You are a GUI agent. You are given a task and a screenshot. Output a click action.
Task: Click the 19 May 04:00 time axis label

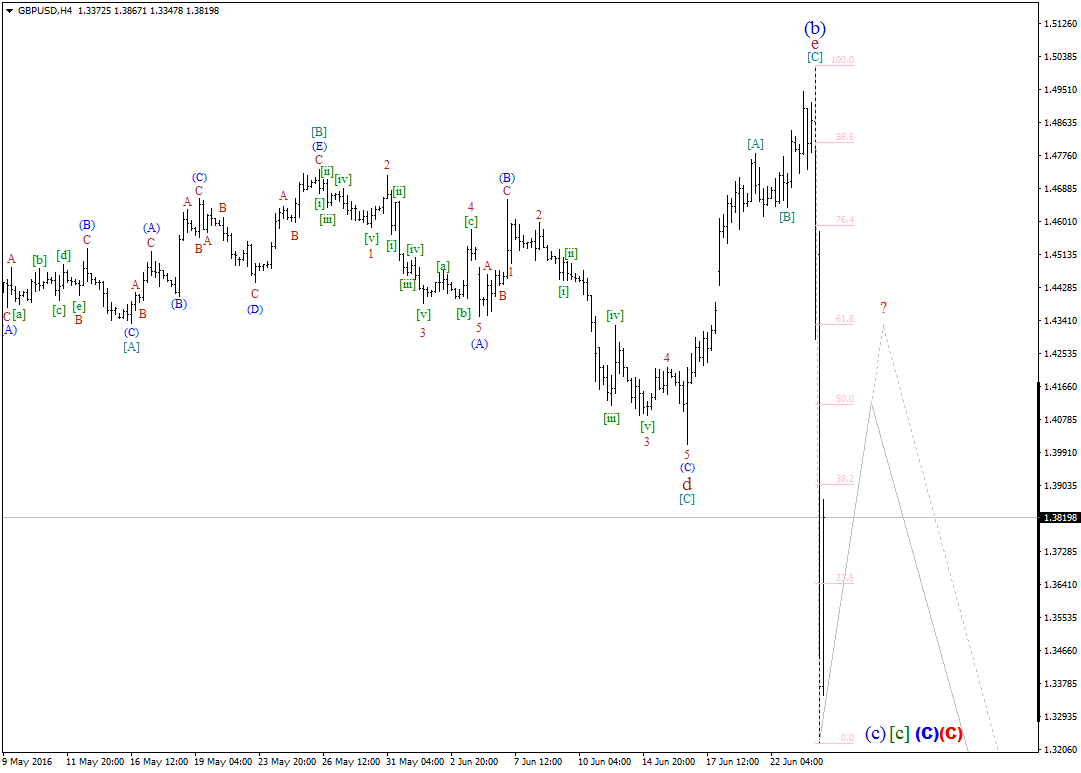223,762
